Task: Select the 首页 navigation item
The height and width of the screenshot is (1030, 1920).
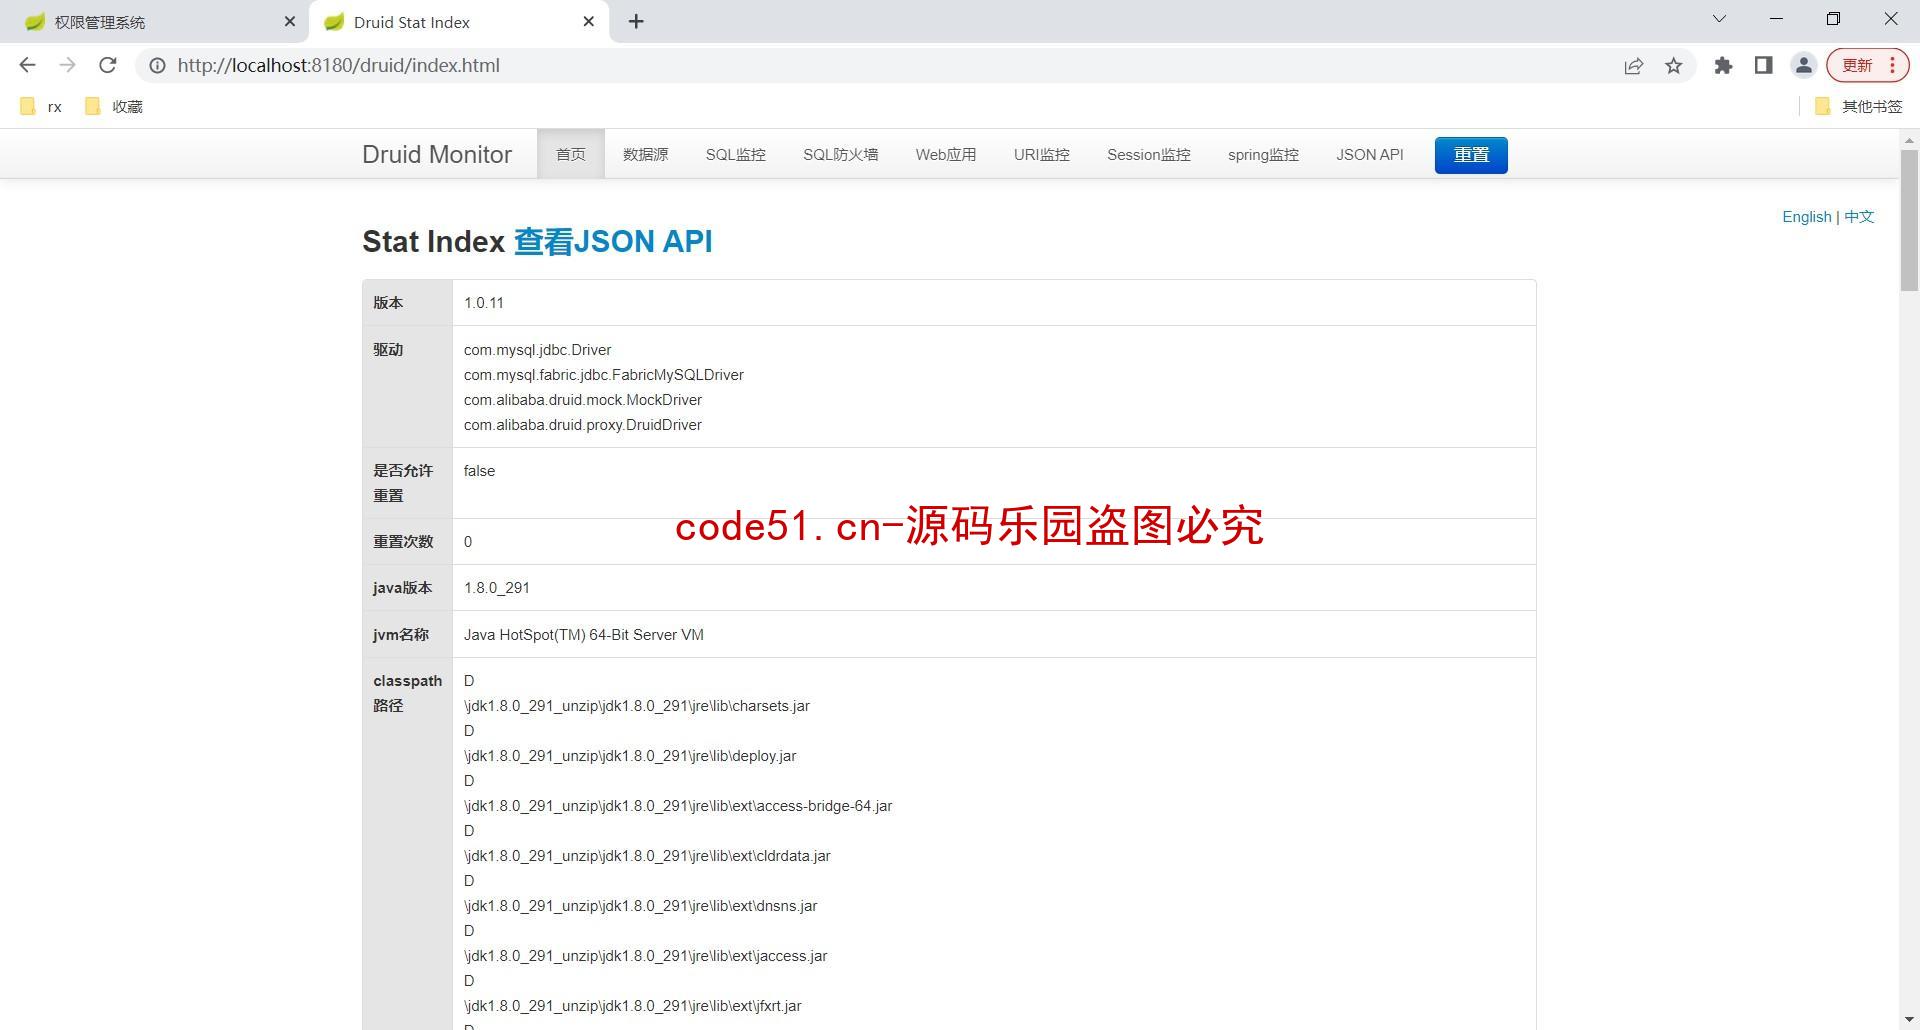Action: tap(571, 154)
